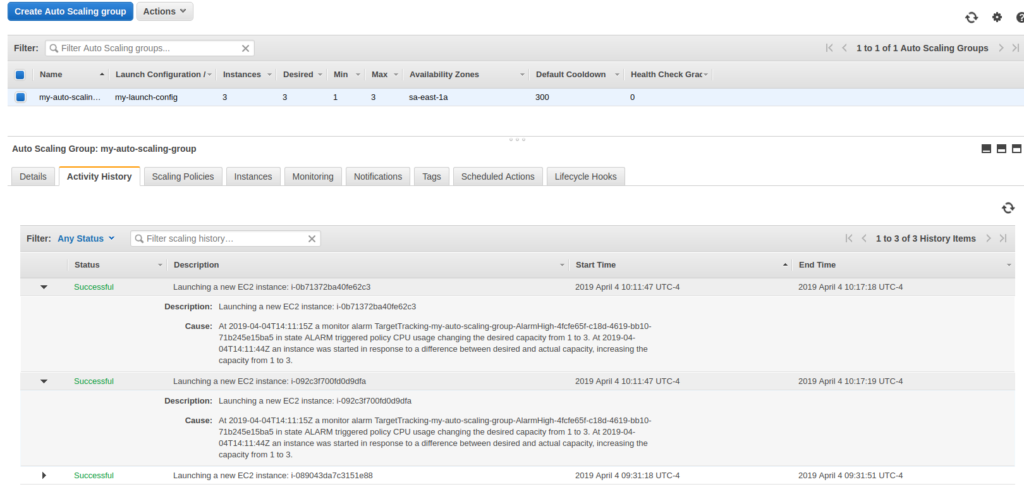Minimize the details pane using first layout icon
Viewport: 1024px width, 501px height.
pos(986,149)
